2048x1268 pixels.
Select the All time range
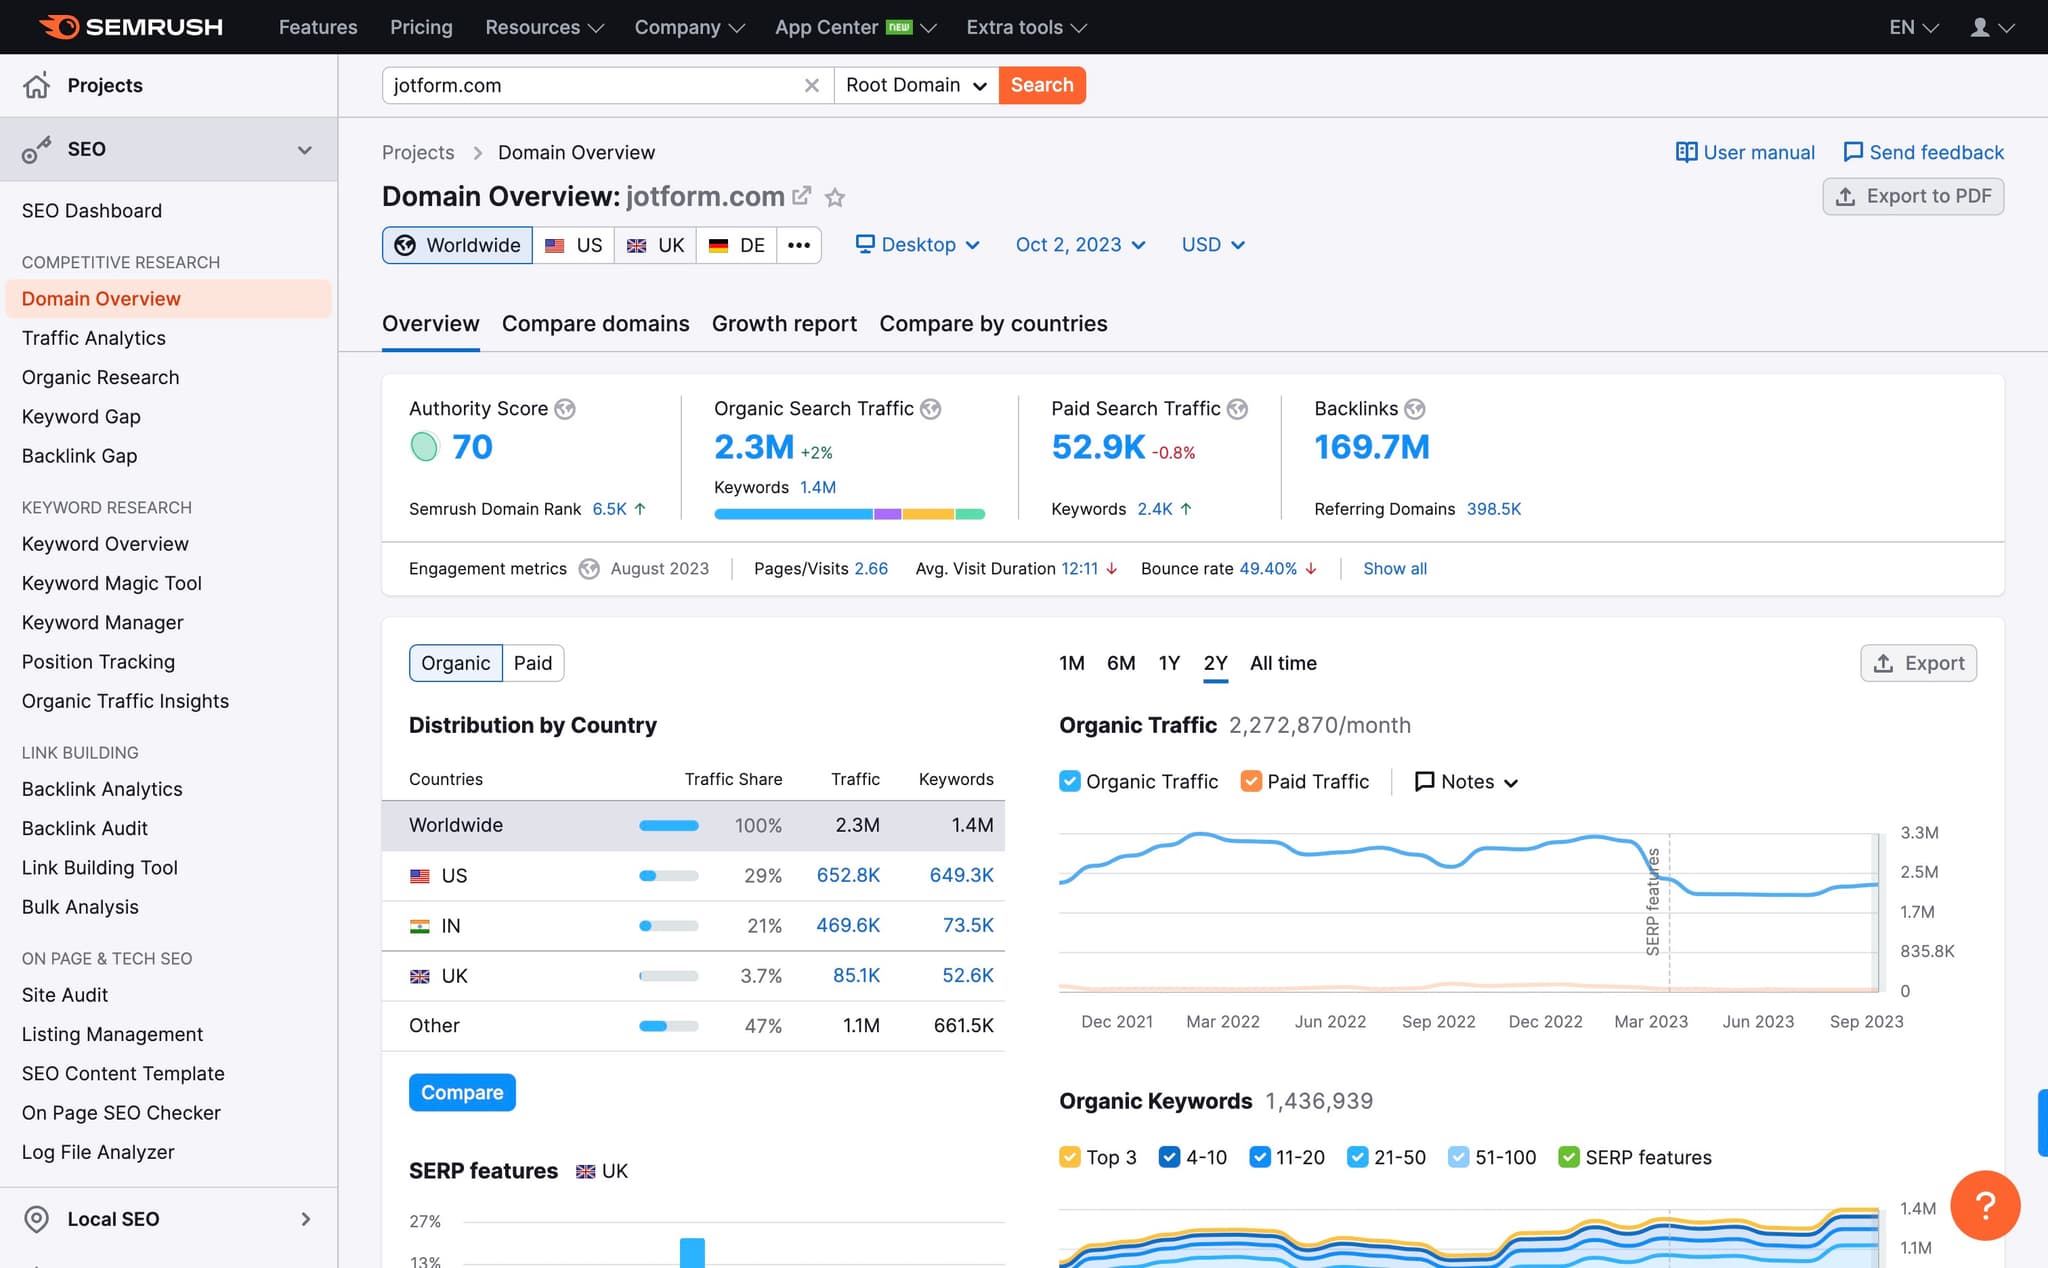1283,663
